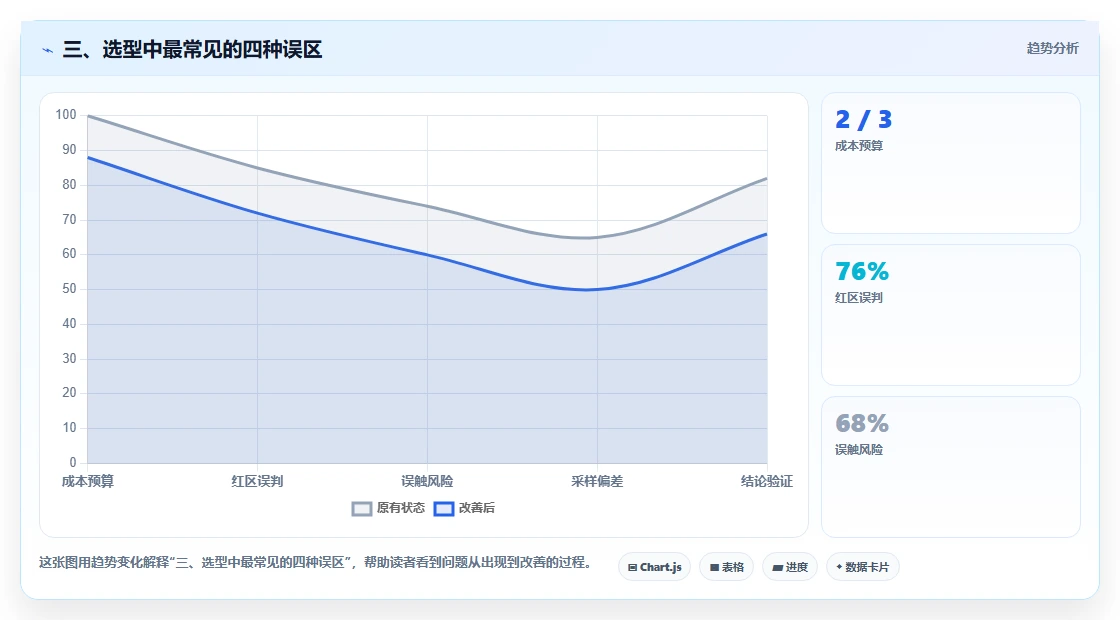1120x620 pixels.
Task: Click the 68% value text
Action: 862,424
